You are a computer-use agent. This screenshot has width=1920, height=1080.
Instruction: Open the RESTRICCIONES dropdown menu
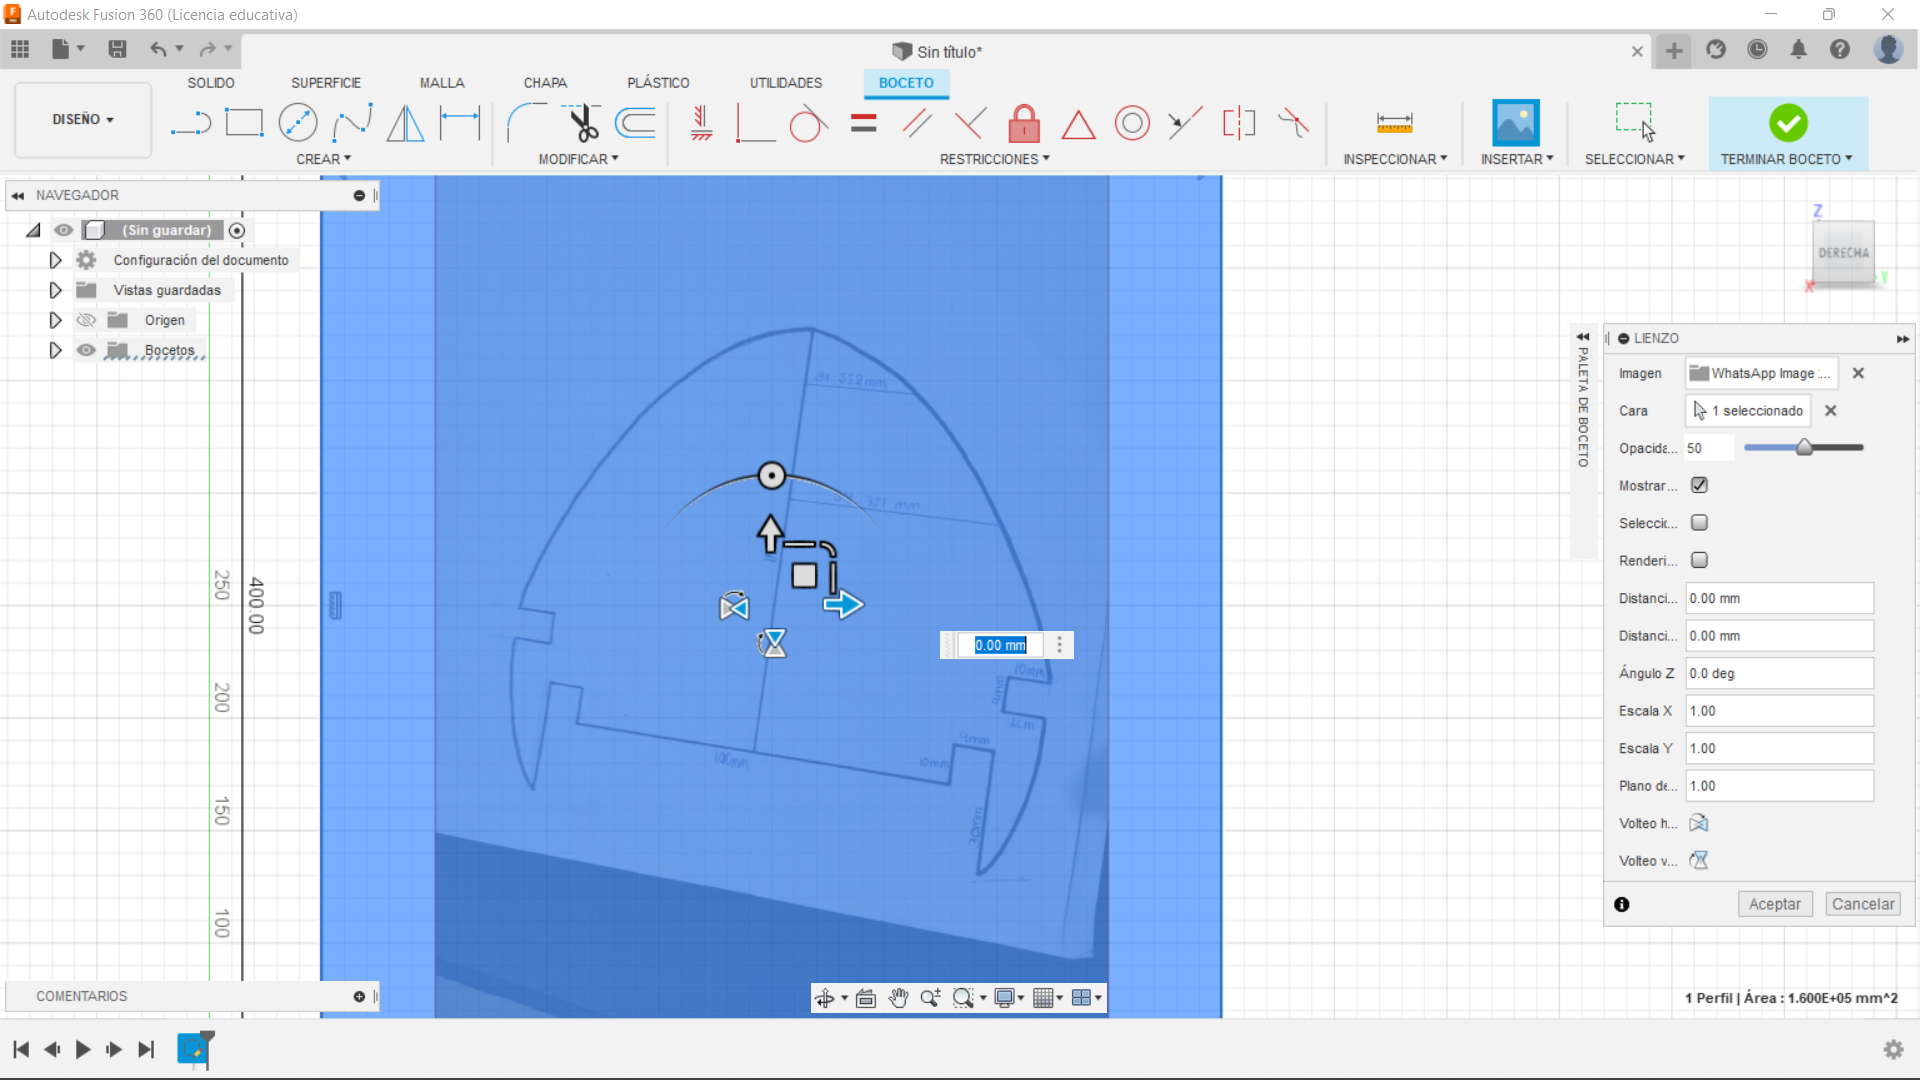pyautogui.click(x=994, y=159)
